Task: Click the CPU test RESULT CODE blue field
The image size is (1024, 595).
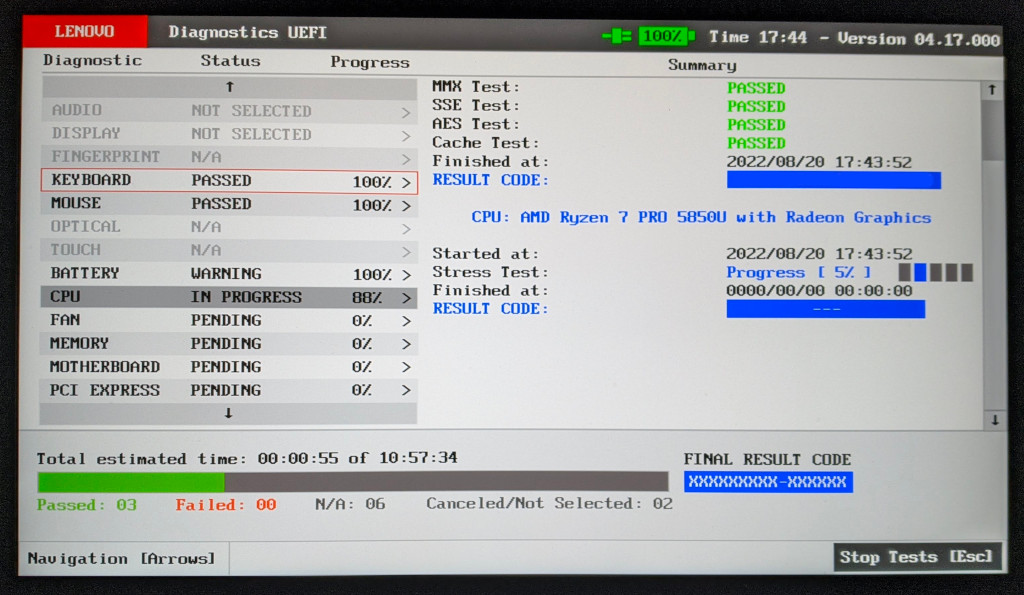Action: [x=833, y=180]
